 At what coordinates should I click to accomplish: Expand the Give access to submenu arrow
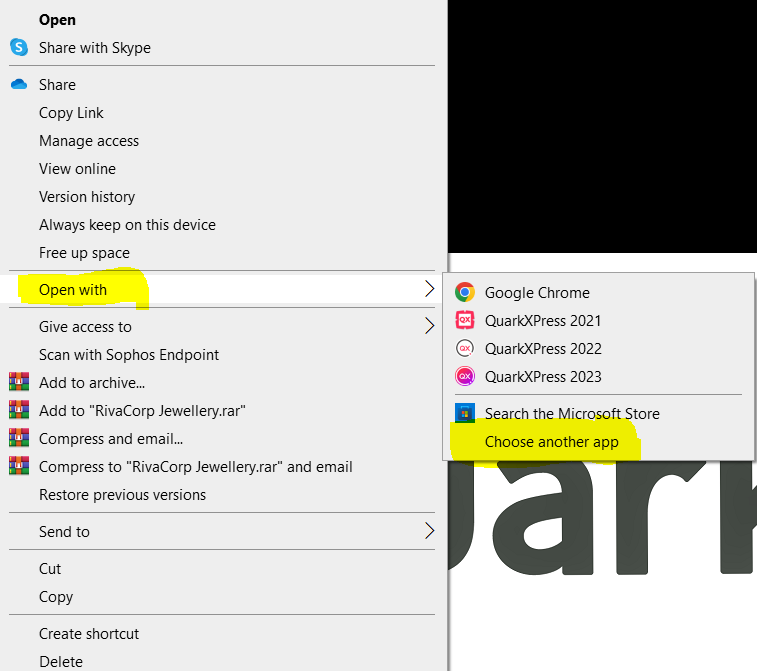429,326
